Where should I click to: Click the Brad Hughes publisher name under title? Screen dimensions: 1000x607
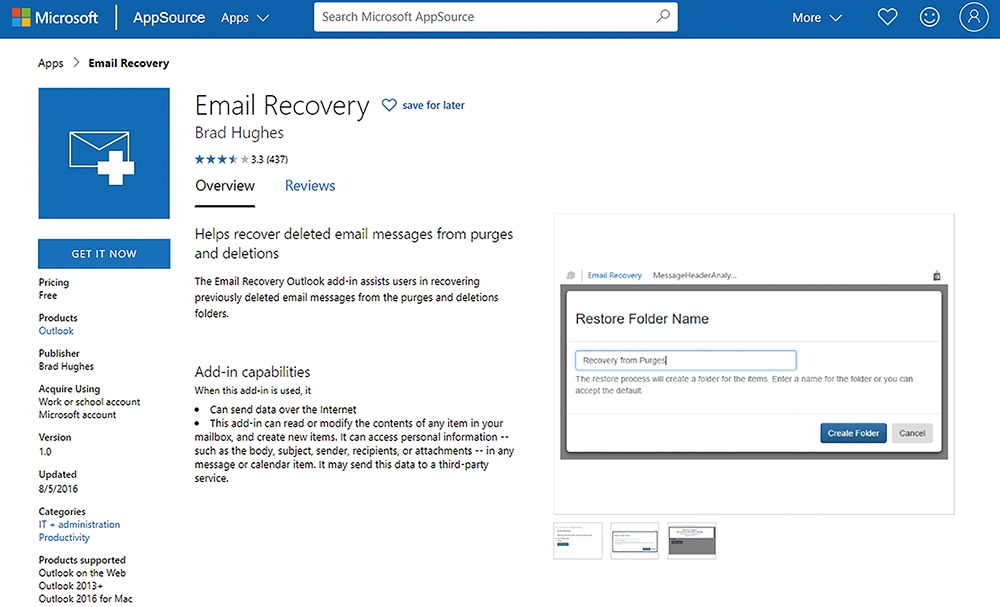239,133
